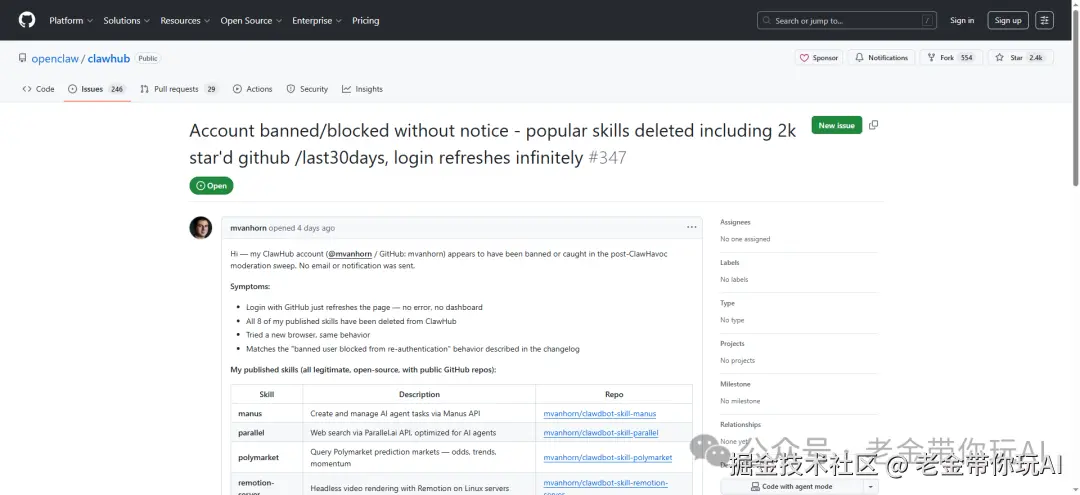Click the Labels sidebar heading
Screen dimensions: 1080x495
[x=729, y=263]
